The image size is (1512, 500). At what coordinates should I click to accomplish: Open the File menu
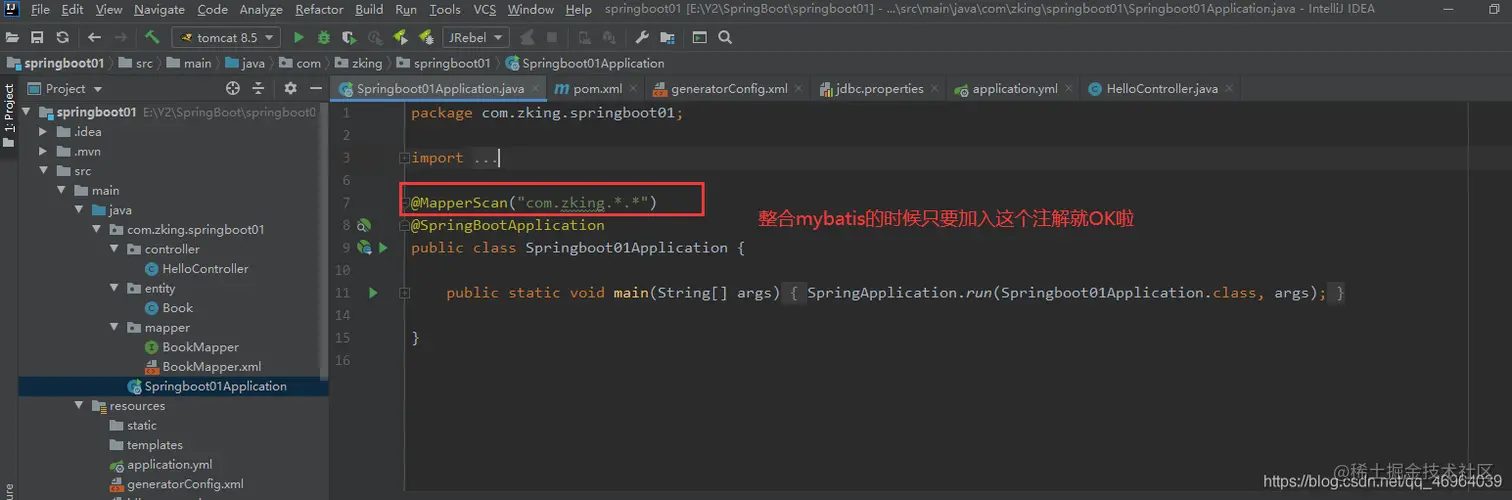pos(40,9)
